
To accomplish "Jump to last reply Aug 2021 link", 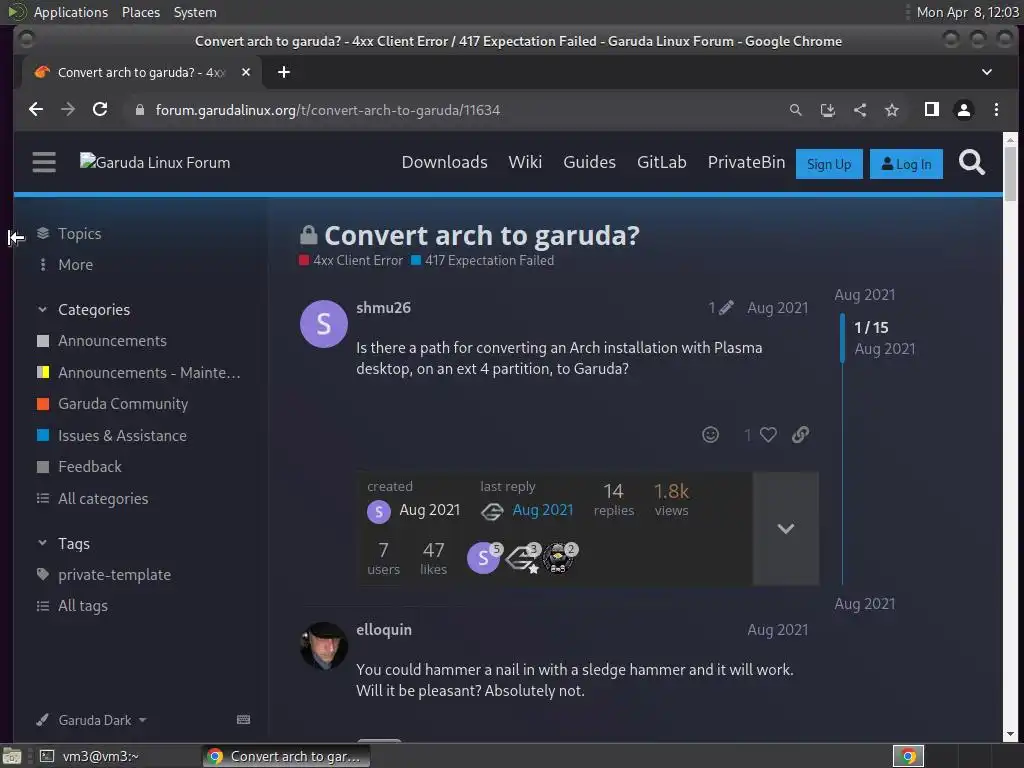I will coord(543,510).
